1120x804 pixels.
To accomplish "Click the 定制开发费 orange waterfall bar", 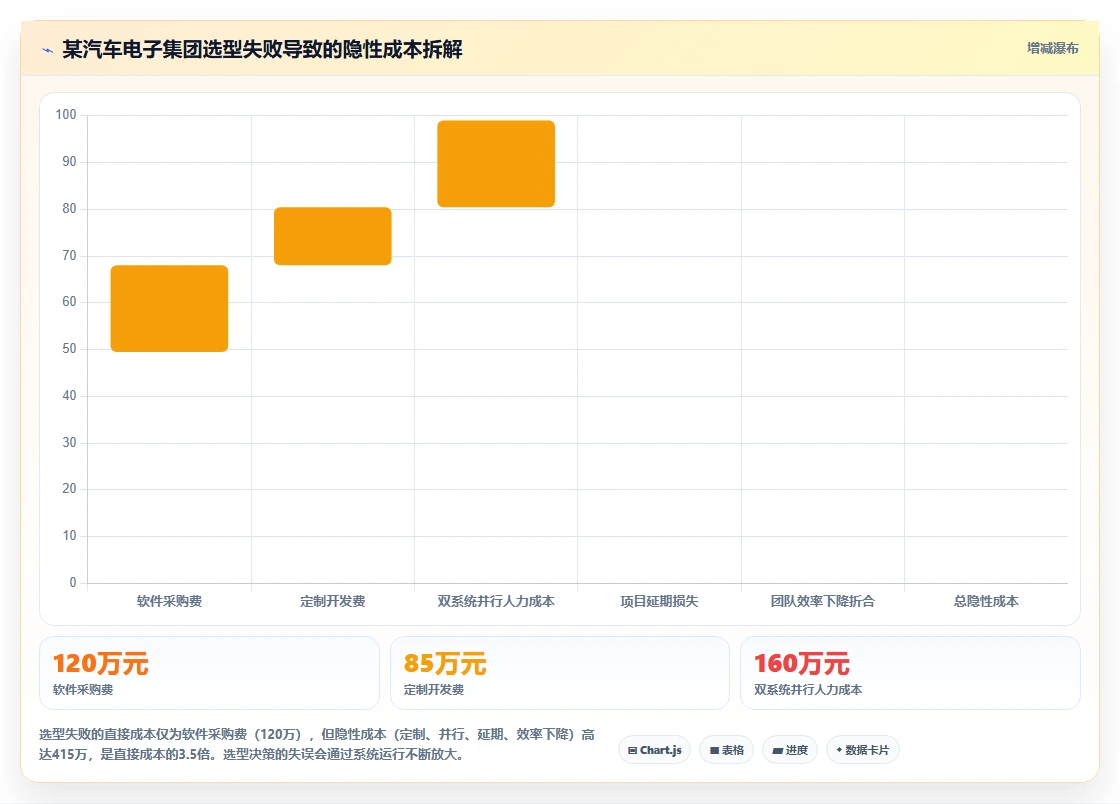I will [333, 236].
